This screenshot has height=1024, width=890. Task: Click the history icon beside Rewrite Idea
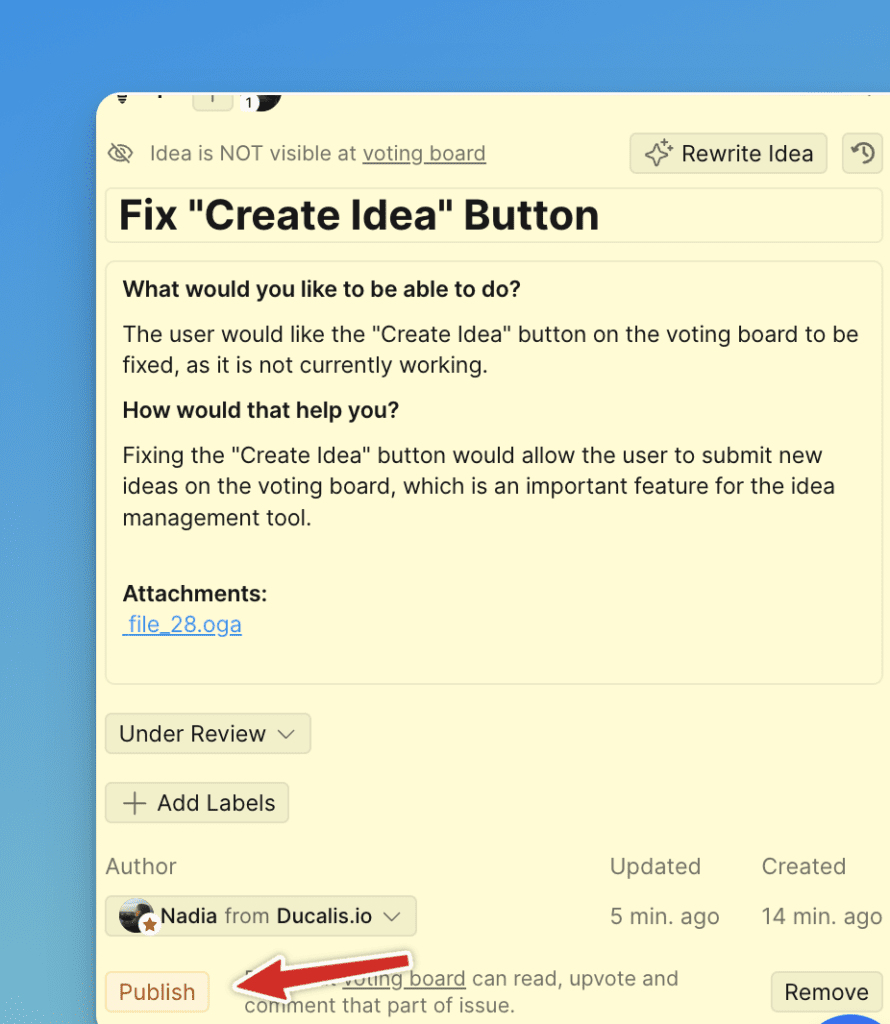click(x=862, y=154)
